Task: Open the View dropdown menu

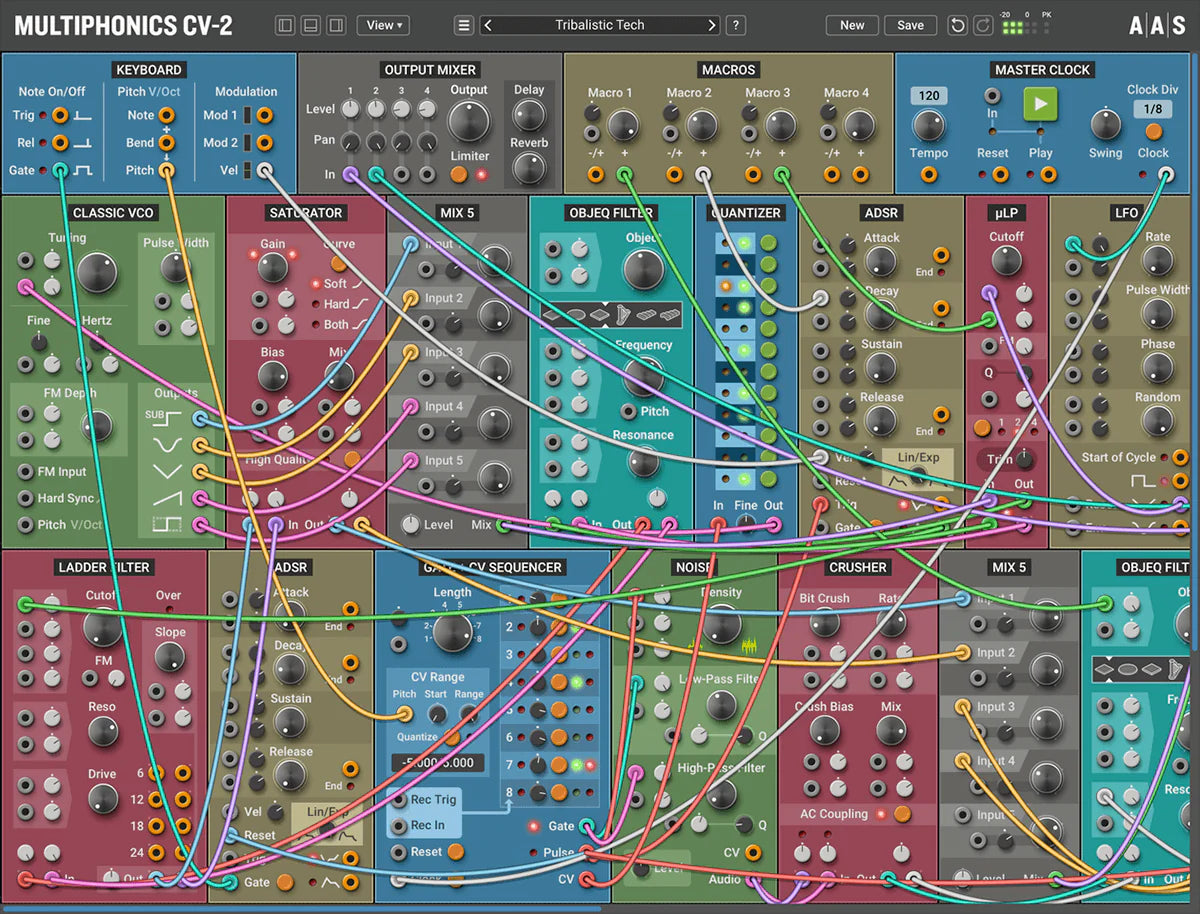Action: [x=382, y=25]
